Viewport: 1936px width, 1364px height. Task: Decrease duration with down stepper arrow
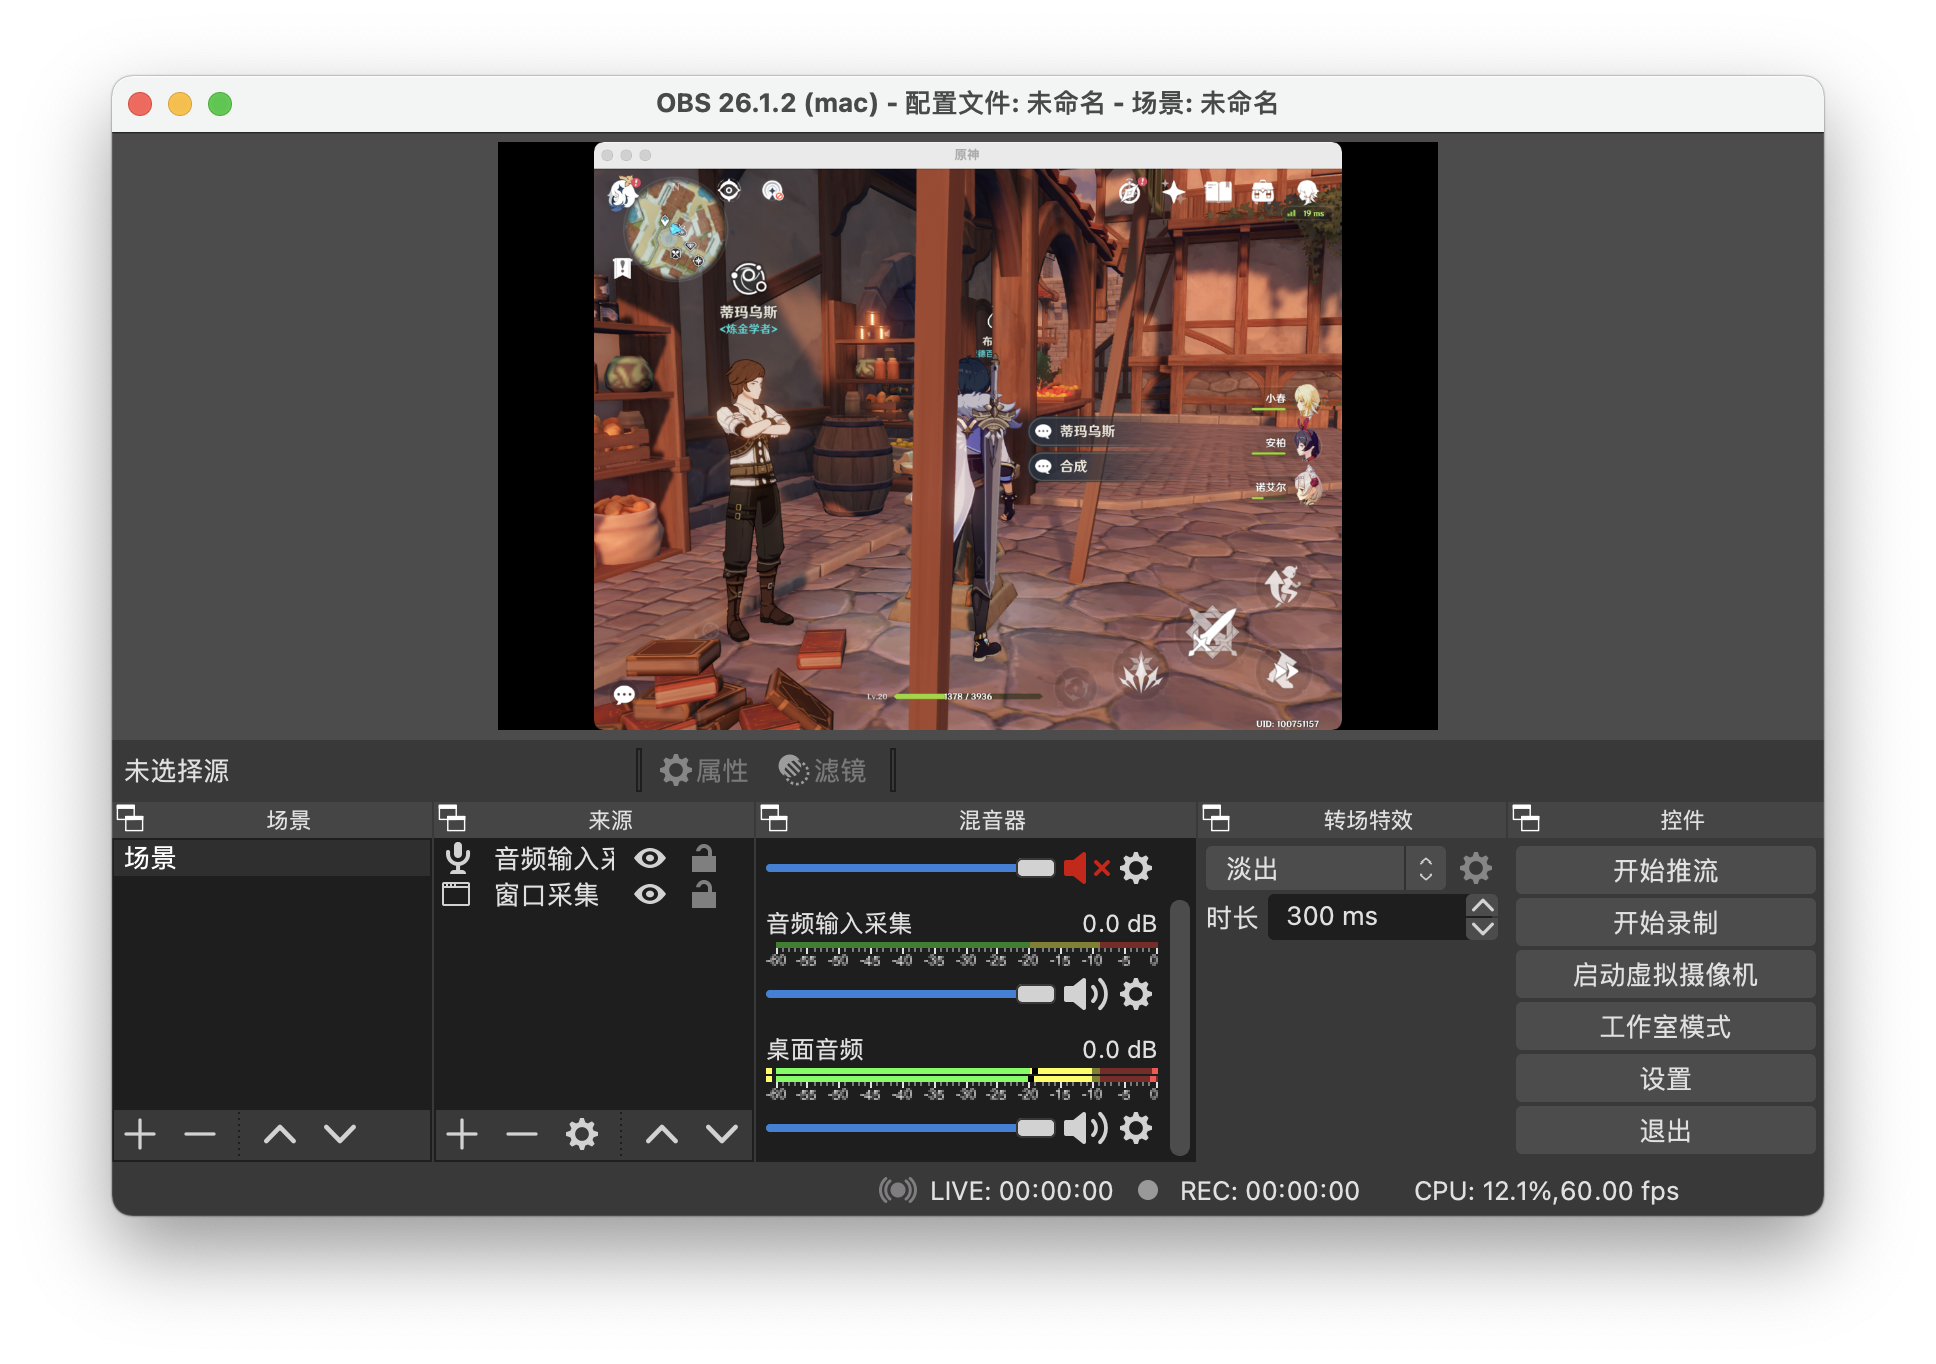(1482, 928)
